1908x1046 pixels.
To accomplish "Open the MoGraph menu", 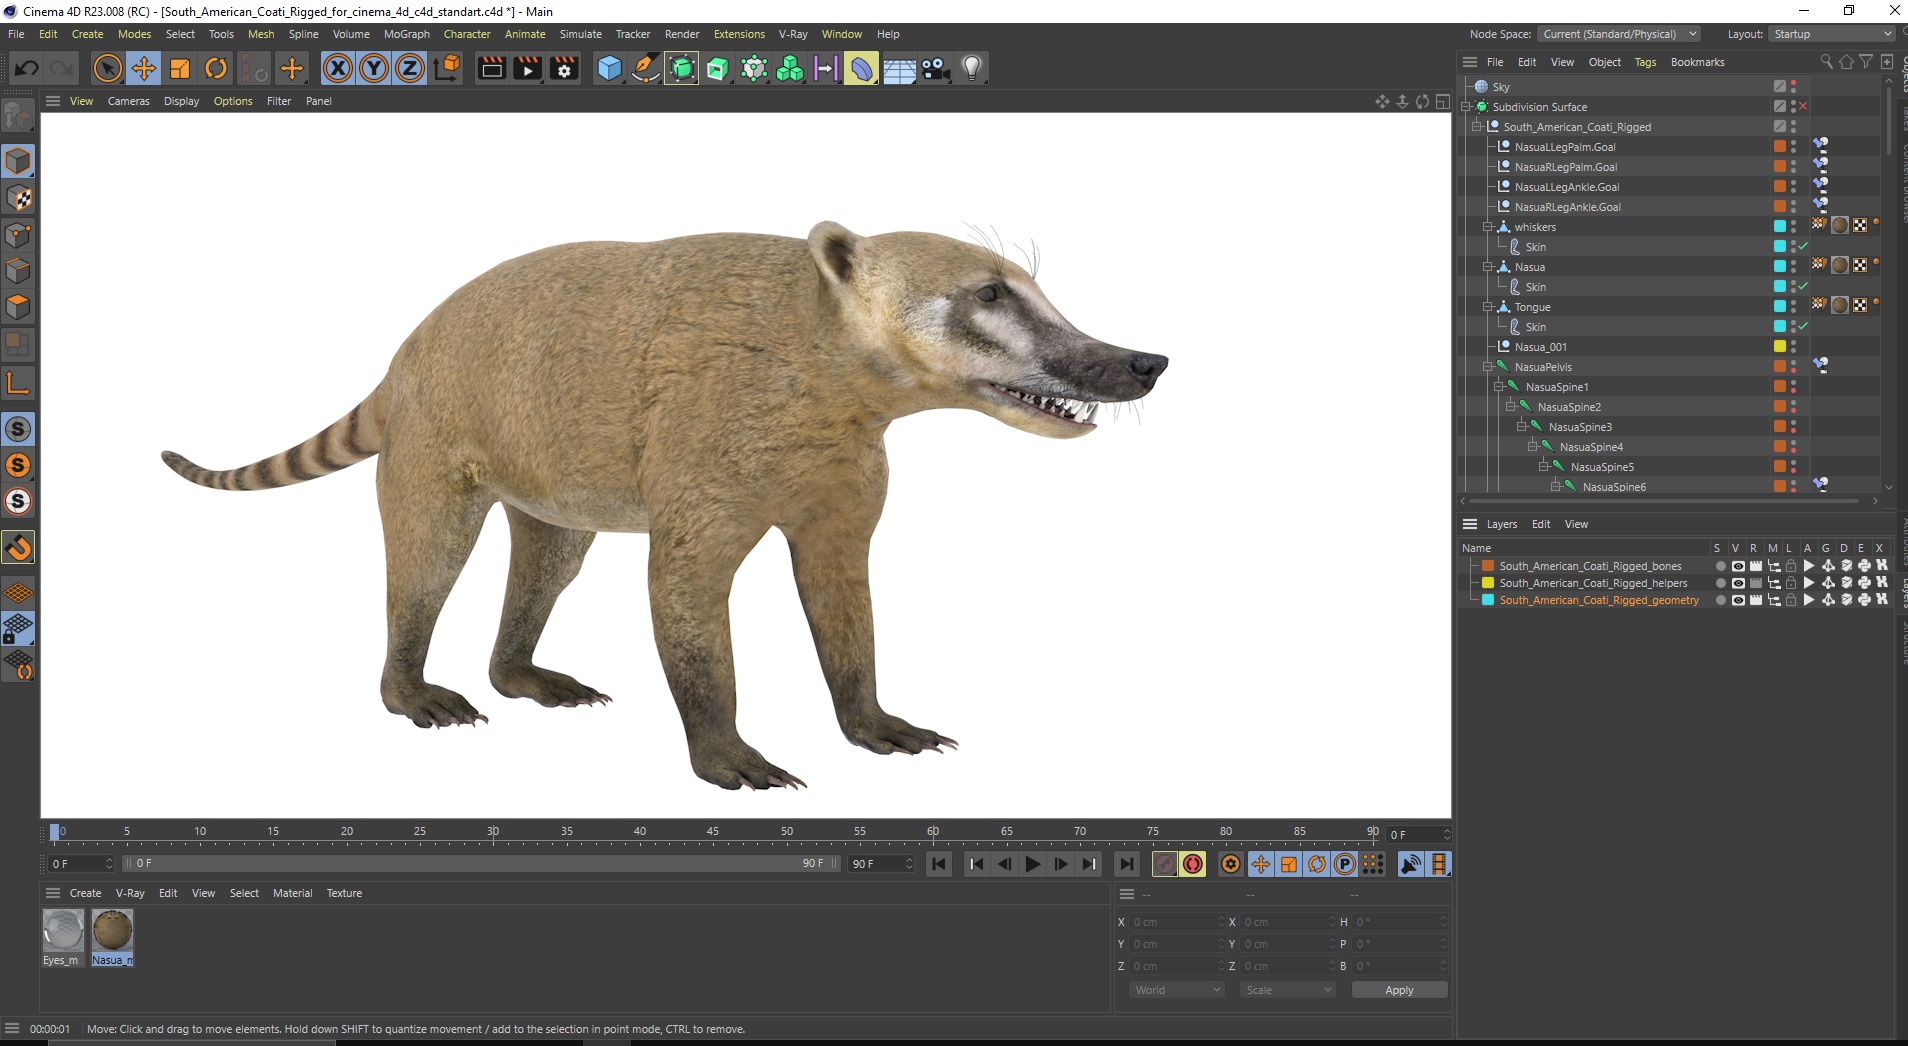I will coord(407,34).
